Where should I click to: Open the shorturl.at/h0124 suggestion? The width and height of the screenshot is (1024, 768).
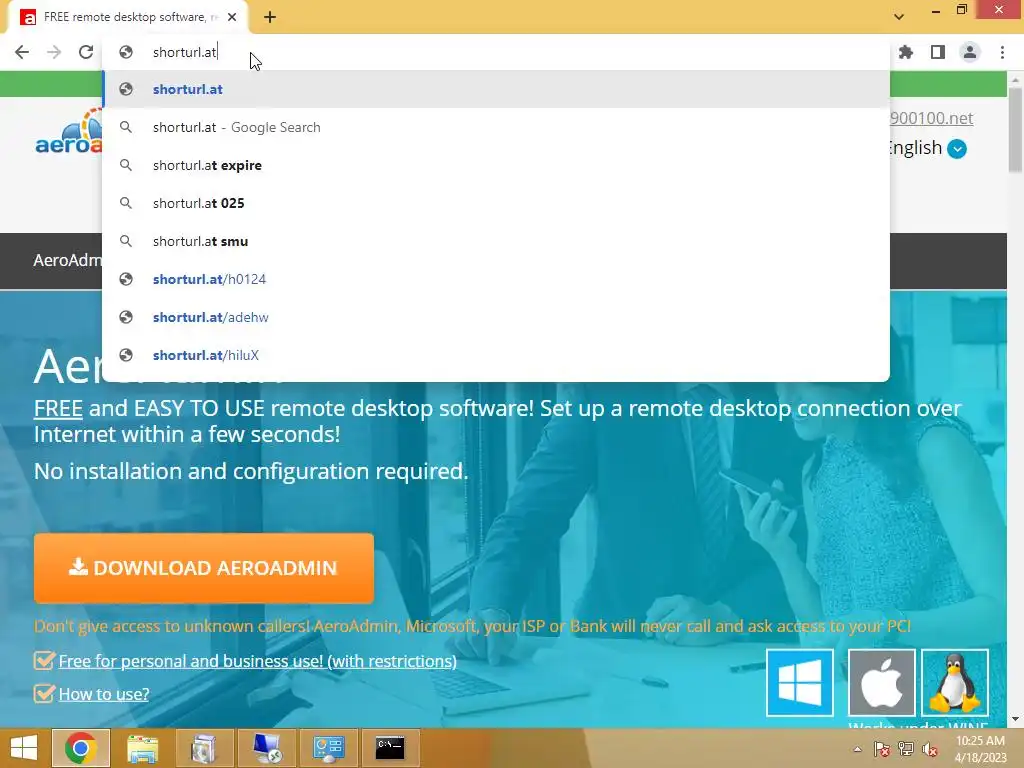pos(496,280)
